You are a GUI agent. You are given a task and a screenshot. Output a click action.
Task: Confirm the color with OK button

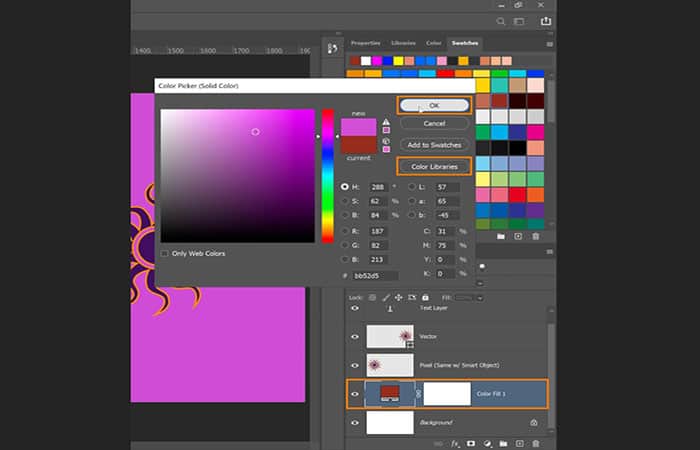pos(433,104)
